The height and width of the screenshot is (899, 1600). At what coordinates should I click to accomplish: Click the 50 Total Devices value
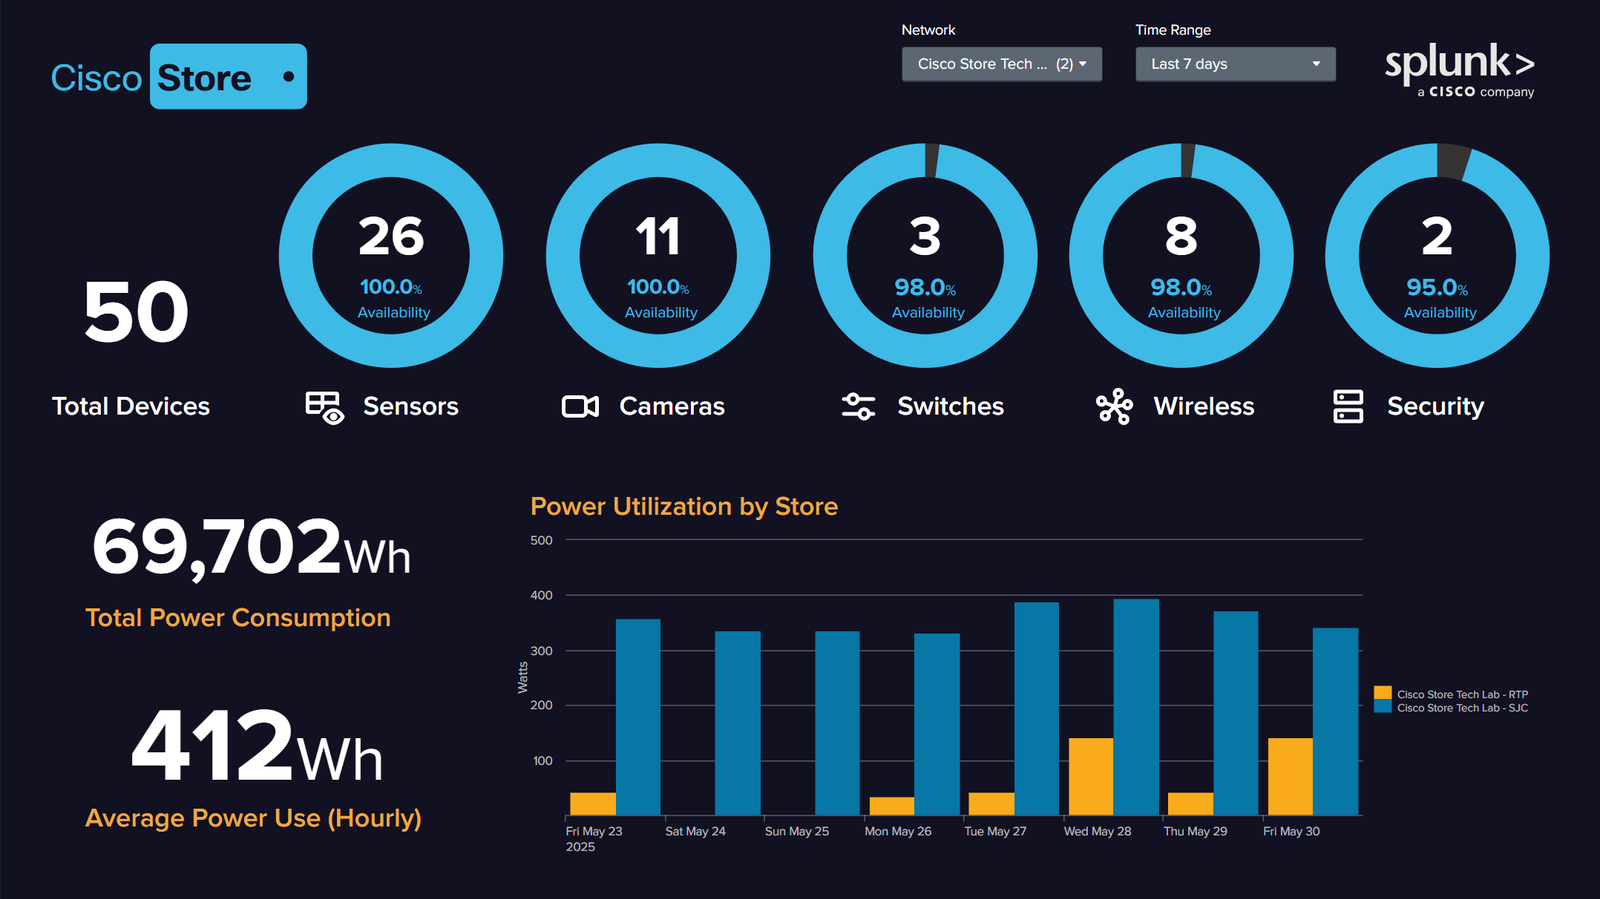[x=136, y=312]
